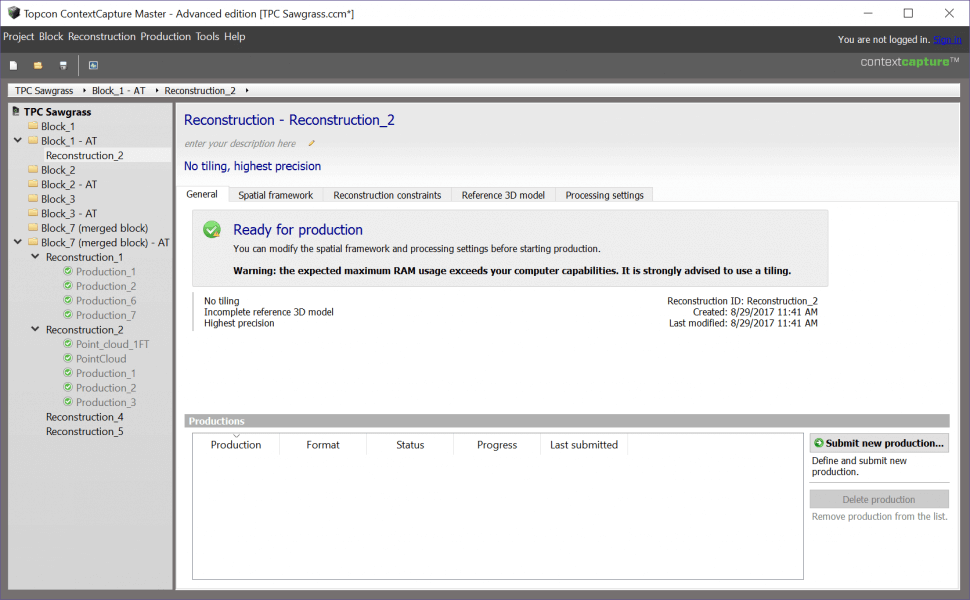Click the Last submitted column header
The width and height of the screenshot is (970, 600).
[584, 445]
